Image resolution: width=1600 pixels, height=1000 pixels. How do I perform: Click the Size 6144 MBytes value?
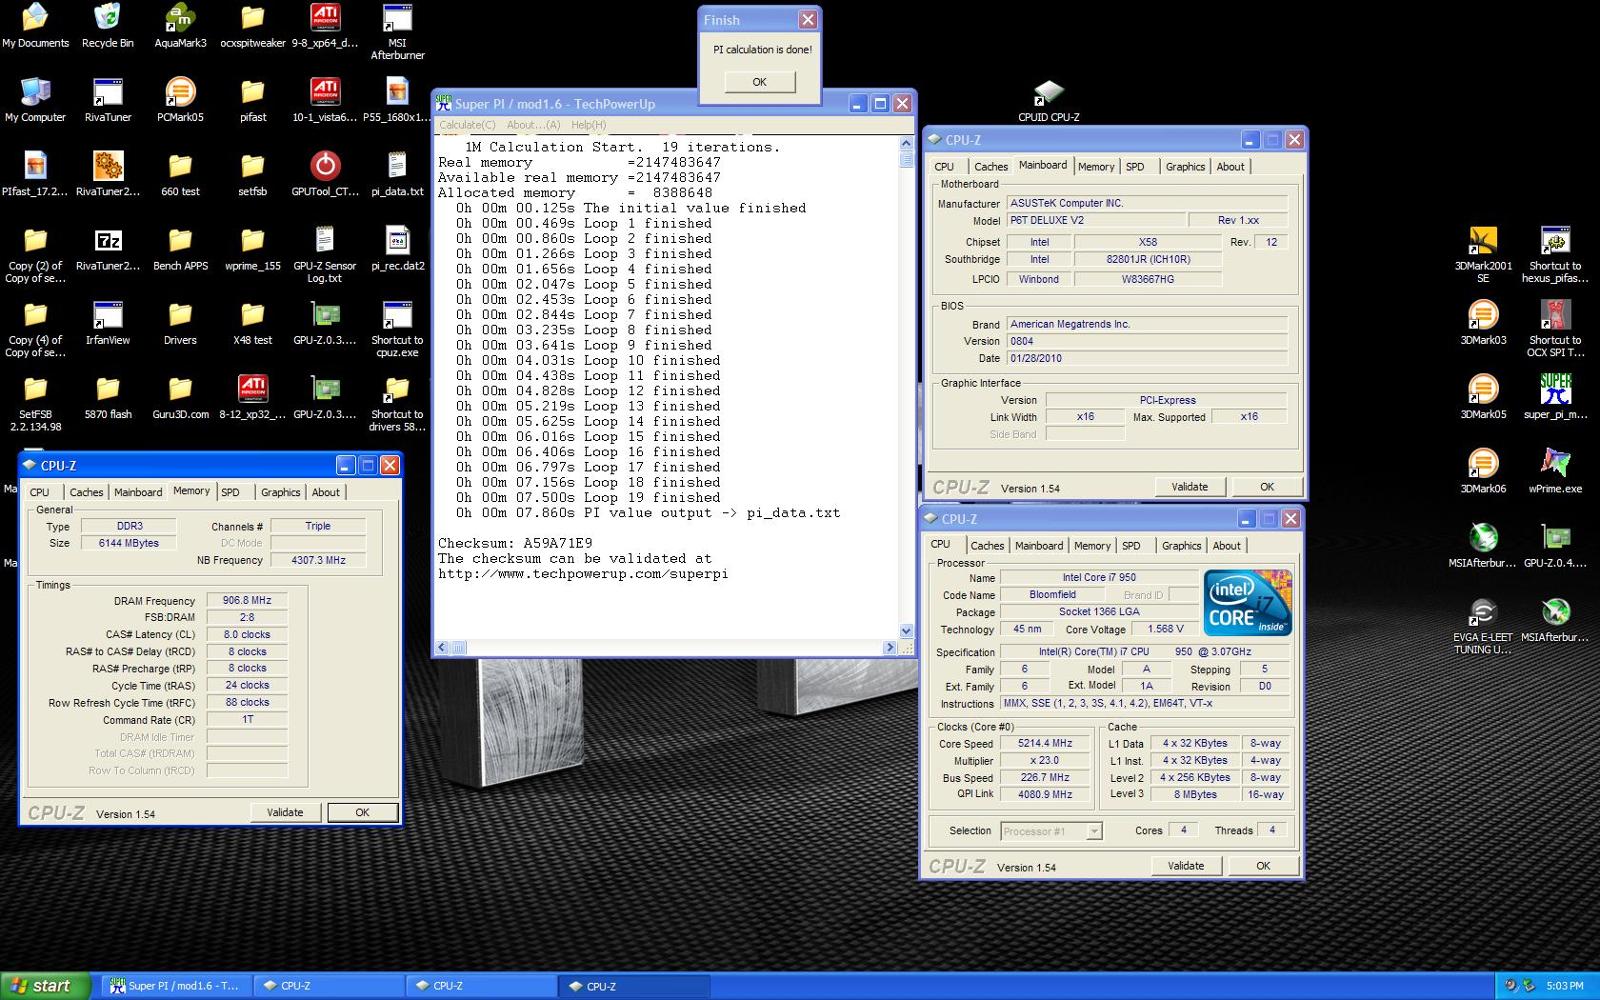pos(128,543)
